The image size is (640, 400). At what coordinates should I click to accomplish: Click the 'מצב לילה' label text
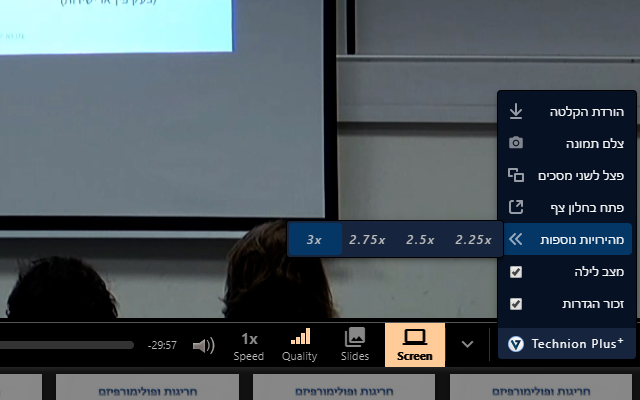599,272
